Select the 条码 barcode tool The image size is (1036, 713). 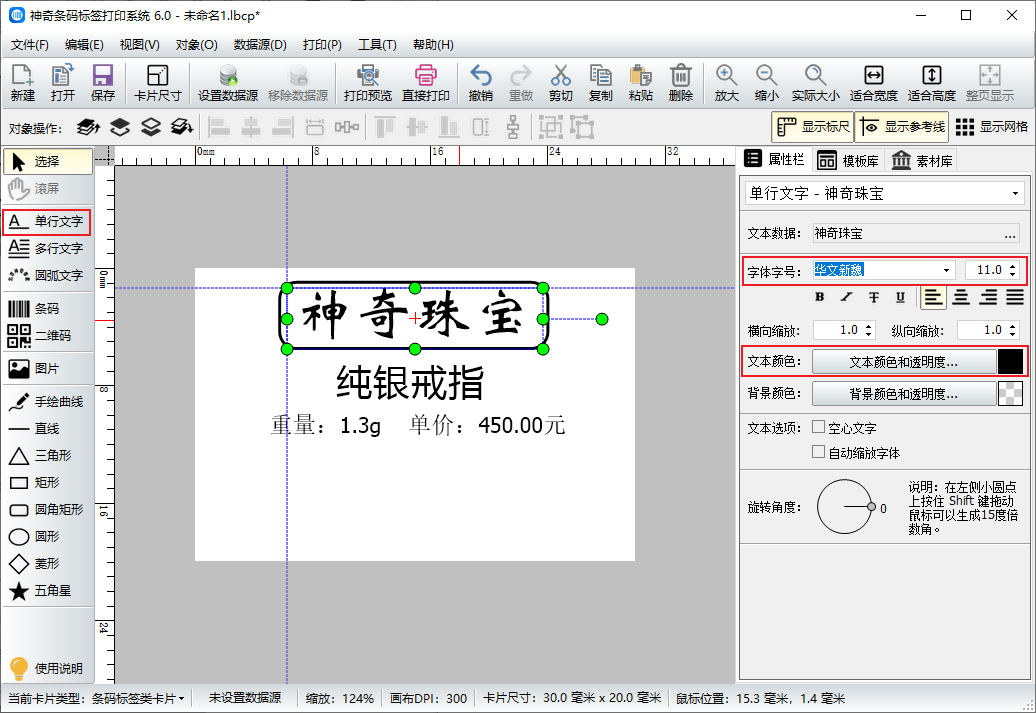[46, 309]
